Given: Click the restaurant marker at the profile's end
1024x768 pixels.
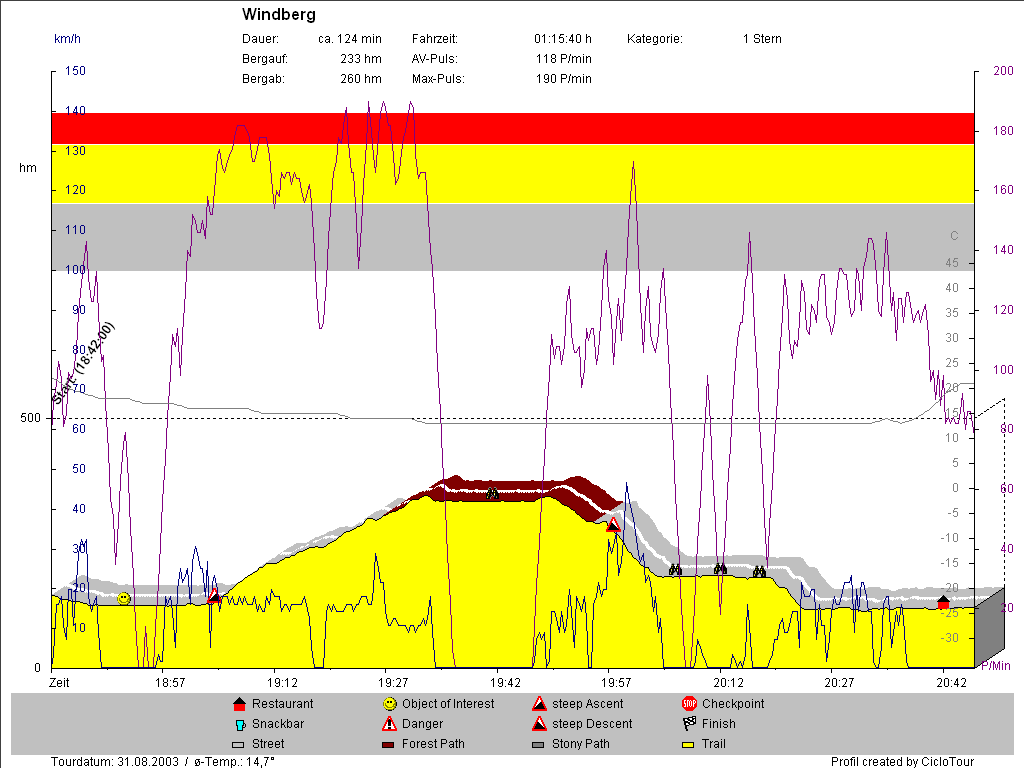Looking at the screenshot, I should pyautogui.click(x=943, y=602).
